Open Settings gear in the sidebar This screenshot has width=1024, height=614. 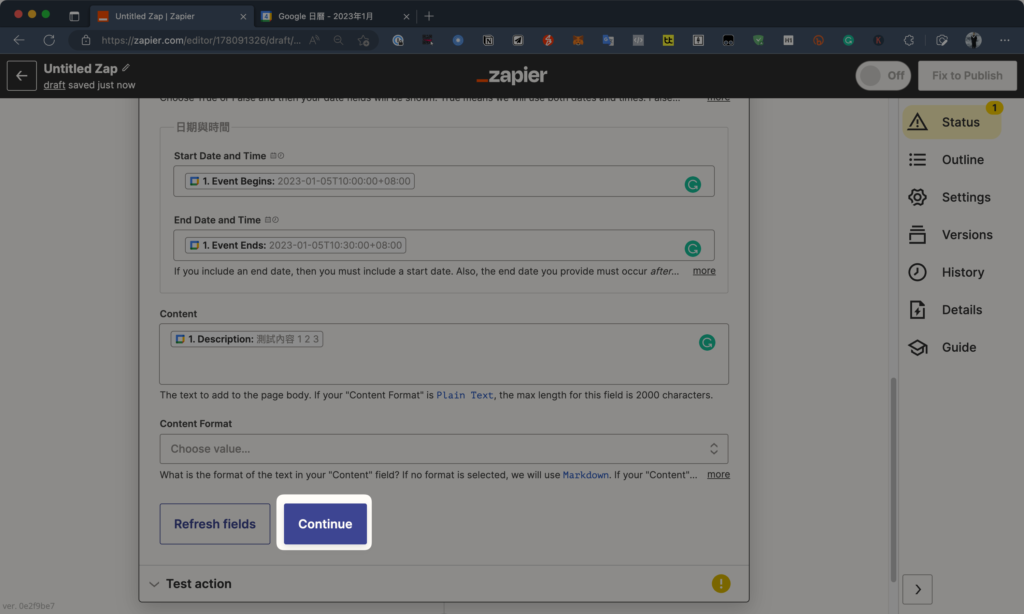pyautogui.click(x=918, y=197)
